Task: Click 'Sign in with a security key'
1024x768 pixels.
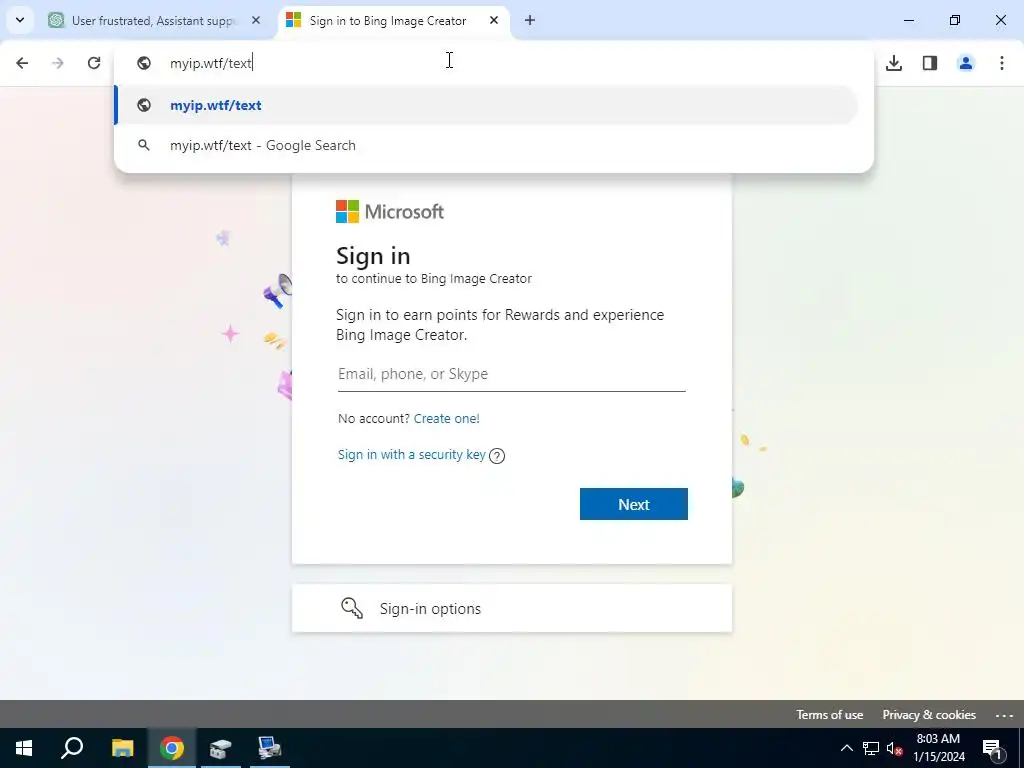Action: tap(411, 455)
